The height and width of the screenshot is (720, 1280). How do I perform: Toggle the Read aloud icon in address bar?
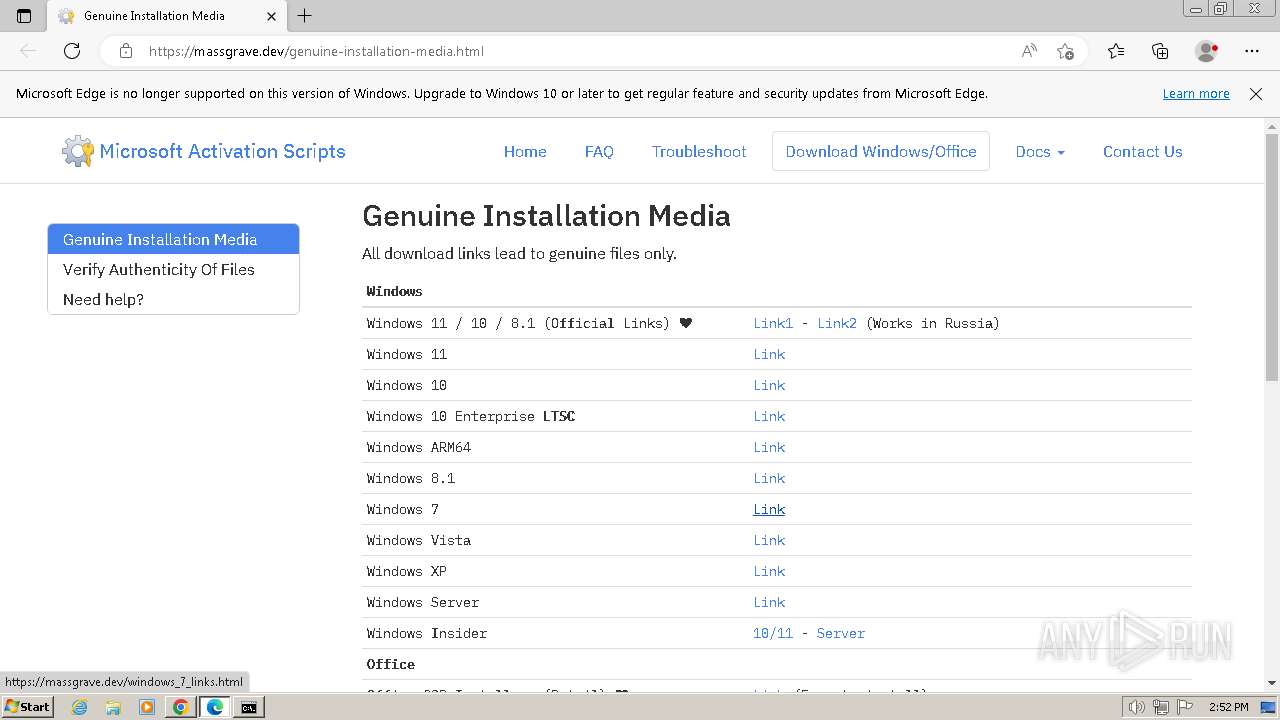click(1028, 51)
